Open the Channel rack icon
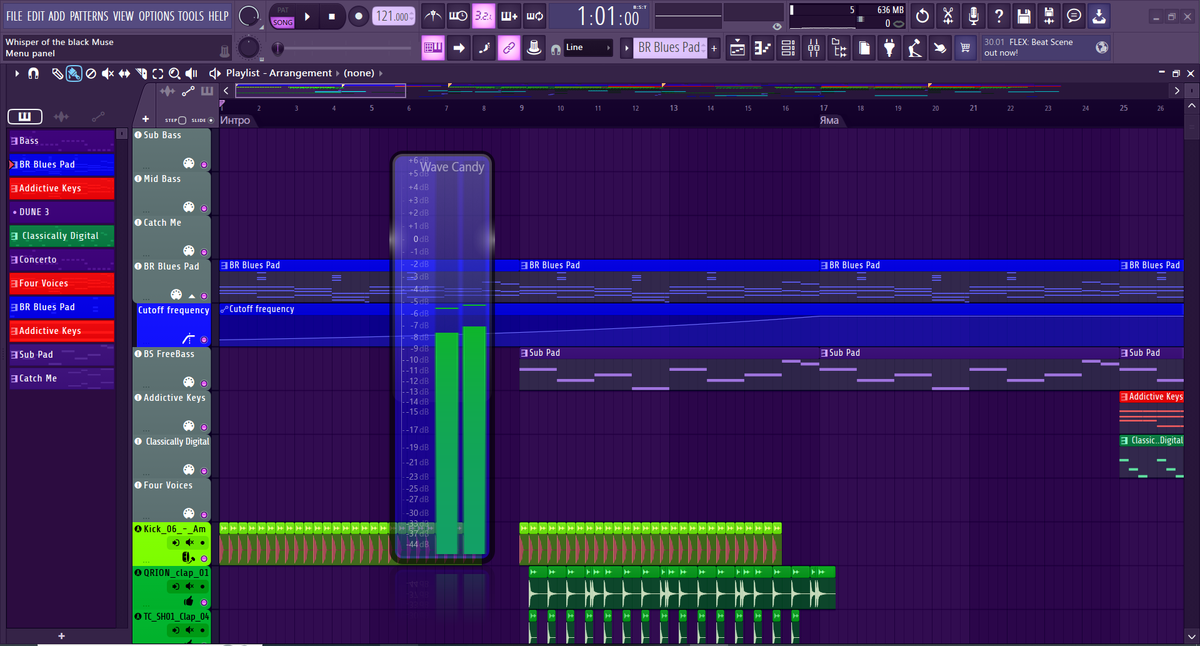Viewport: 1200px width, 646px height. [x=788, y=47]
